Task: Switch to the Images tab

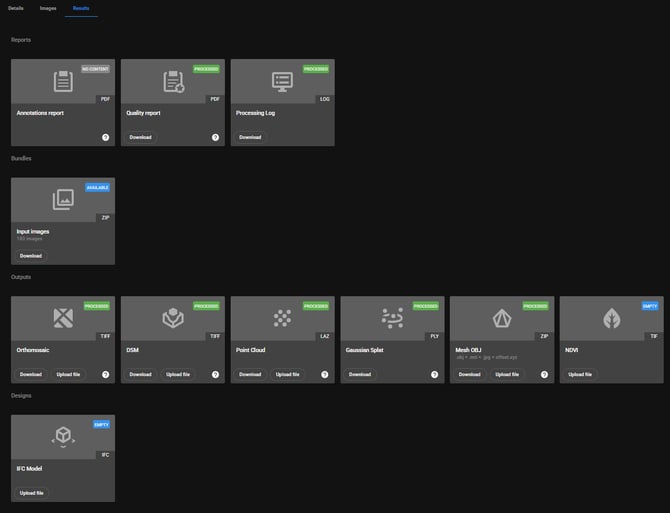Action: pos(48,8)
